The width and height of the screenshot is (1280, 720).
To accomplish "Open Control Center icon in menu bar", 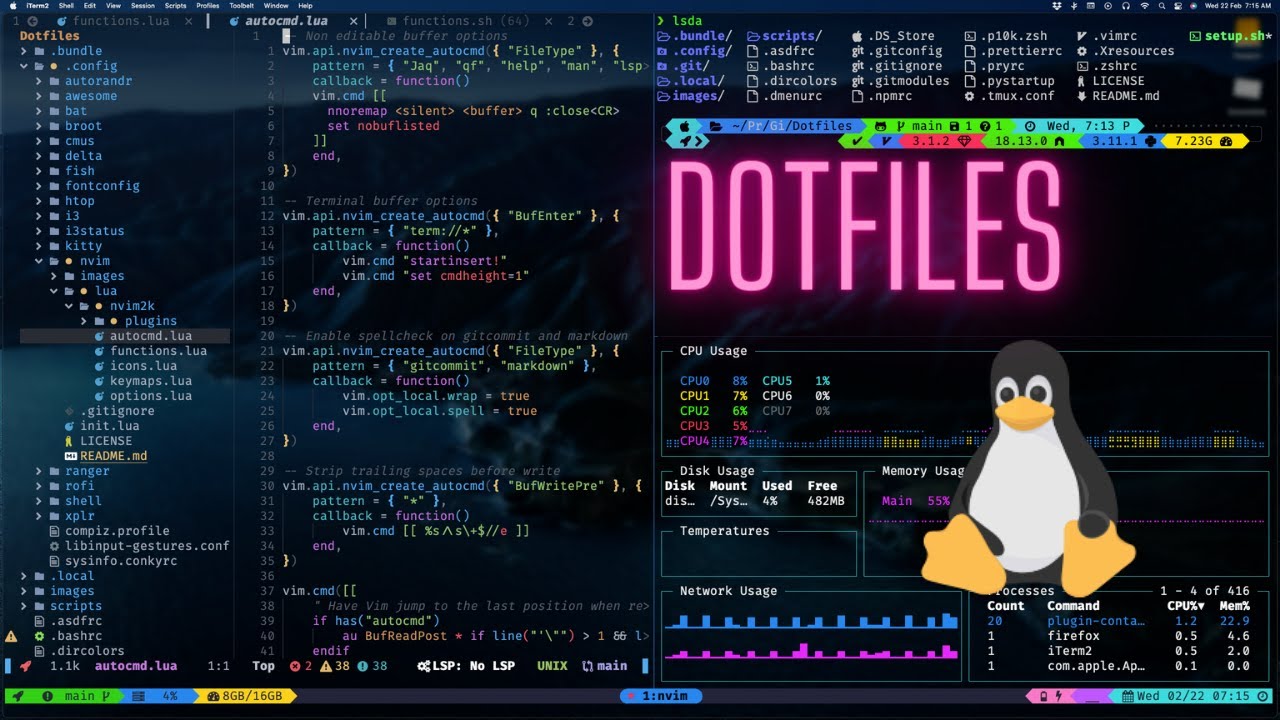I will click(1178, 6).
